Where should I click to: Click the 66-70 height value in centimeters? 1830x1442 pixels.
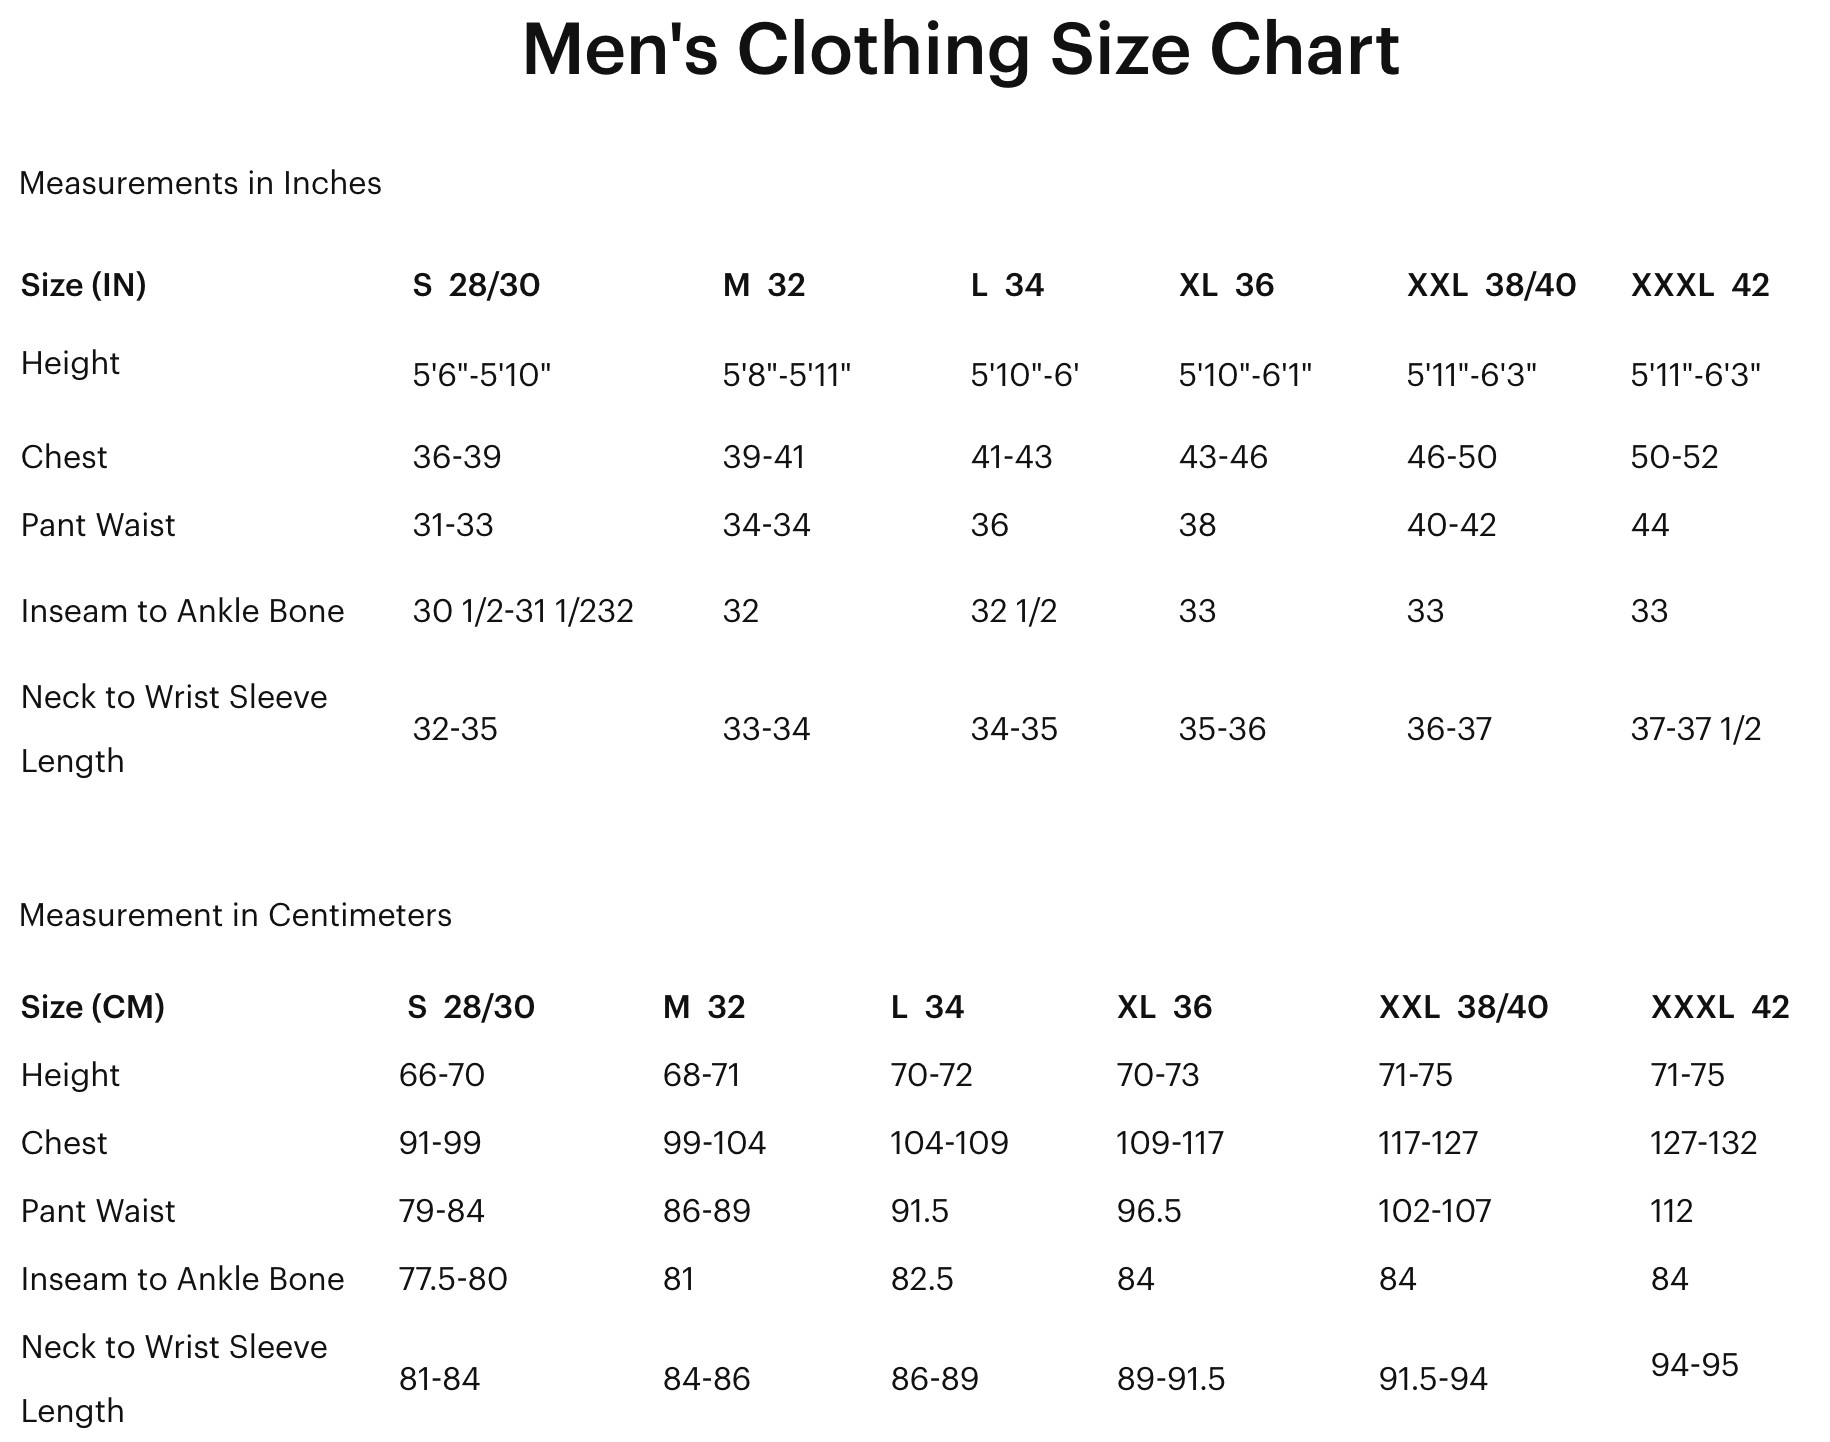[x=441, y=1075]
